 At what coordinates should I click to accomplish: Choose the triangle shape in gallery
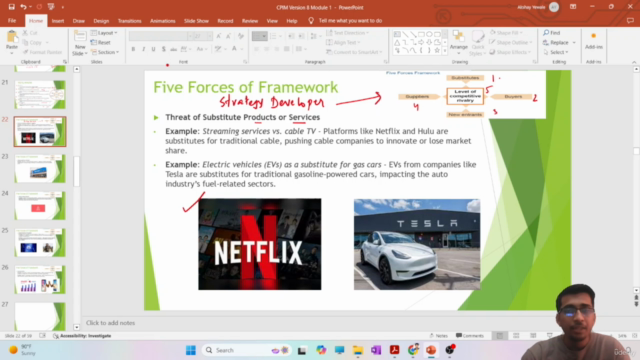coord(397,42)
